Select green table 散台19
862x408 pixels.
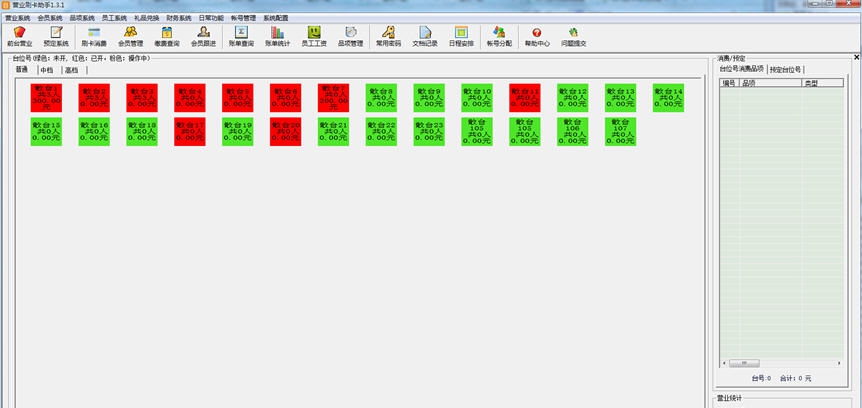click(x=237, y=131)
